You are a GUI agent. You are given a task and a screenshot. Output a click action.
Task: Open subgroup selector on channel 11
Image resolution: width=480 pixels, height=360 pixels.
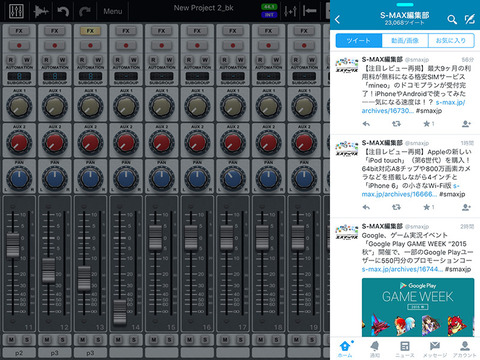19,76
